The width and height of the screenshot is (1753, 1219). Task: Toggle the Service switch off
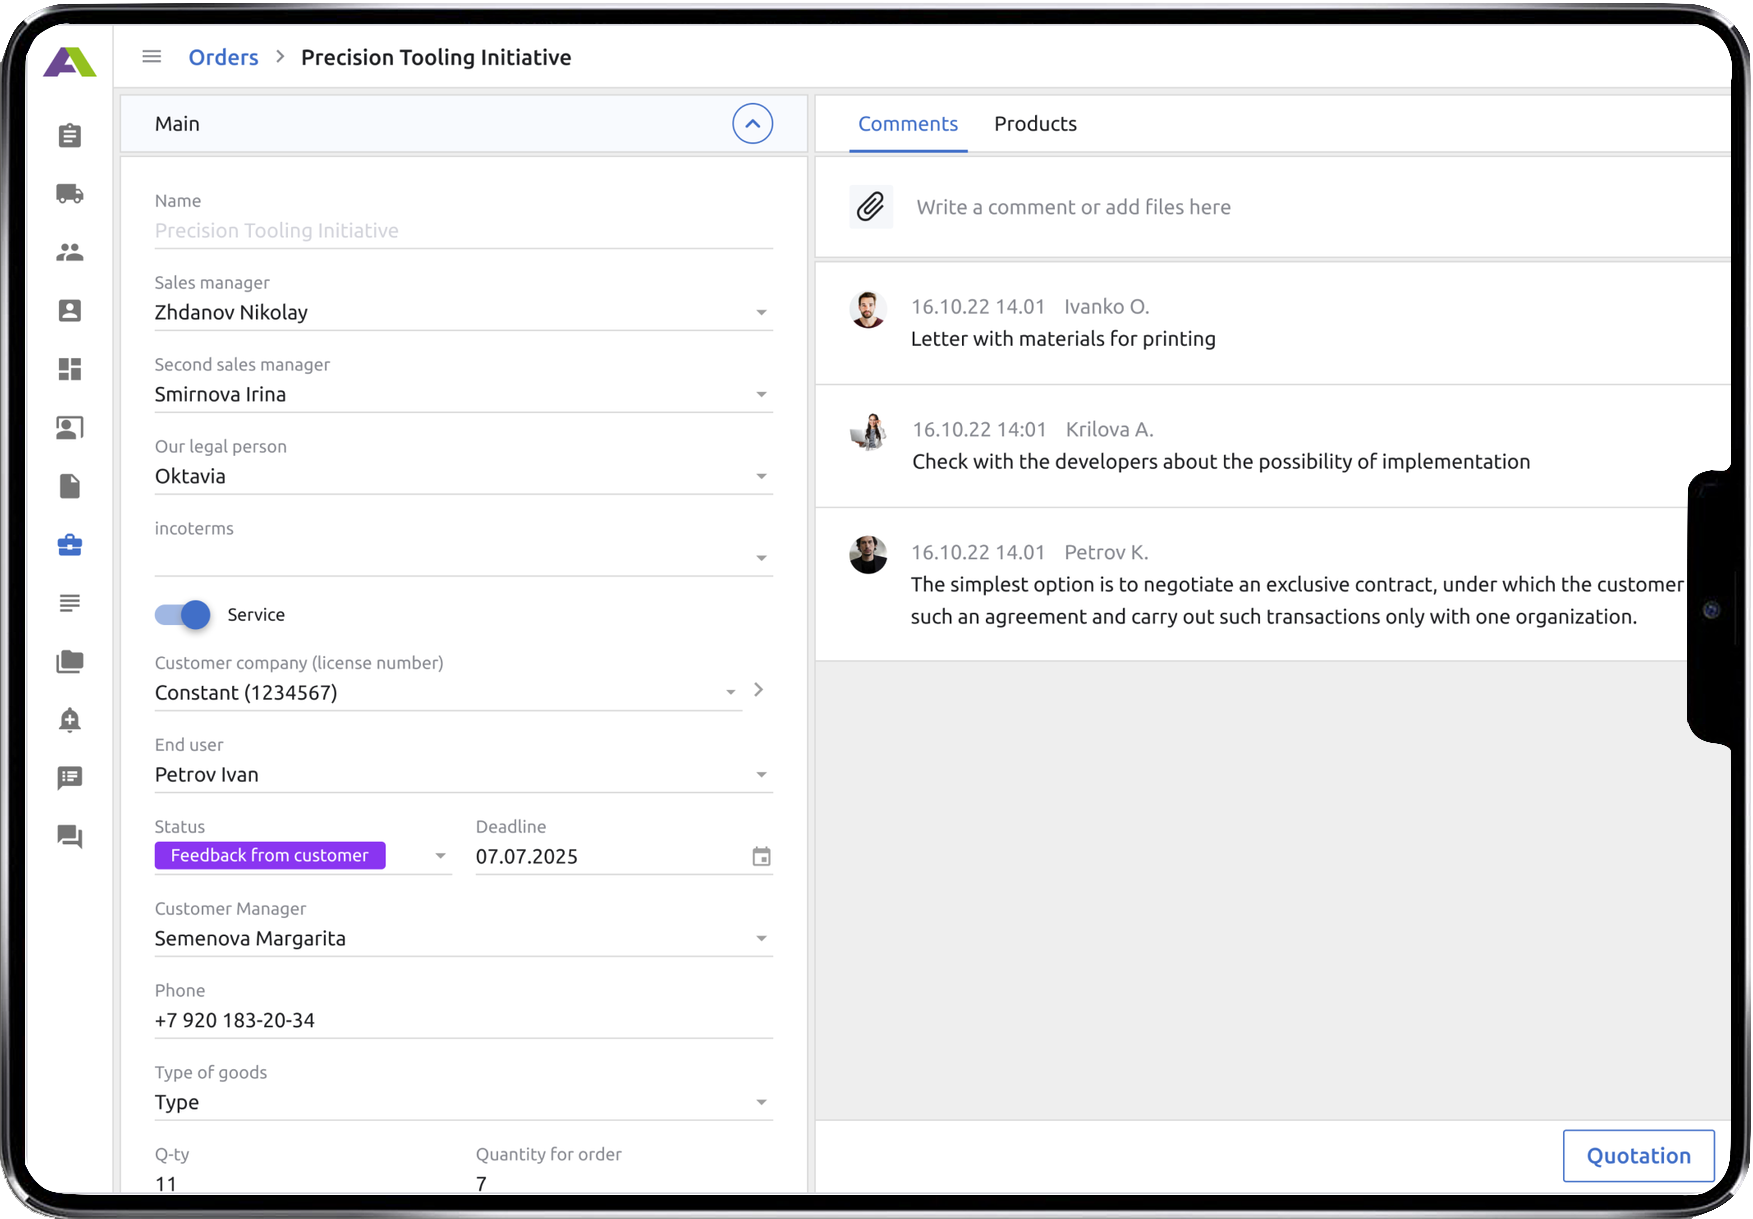183,615
